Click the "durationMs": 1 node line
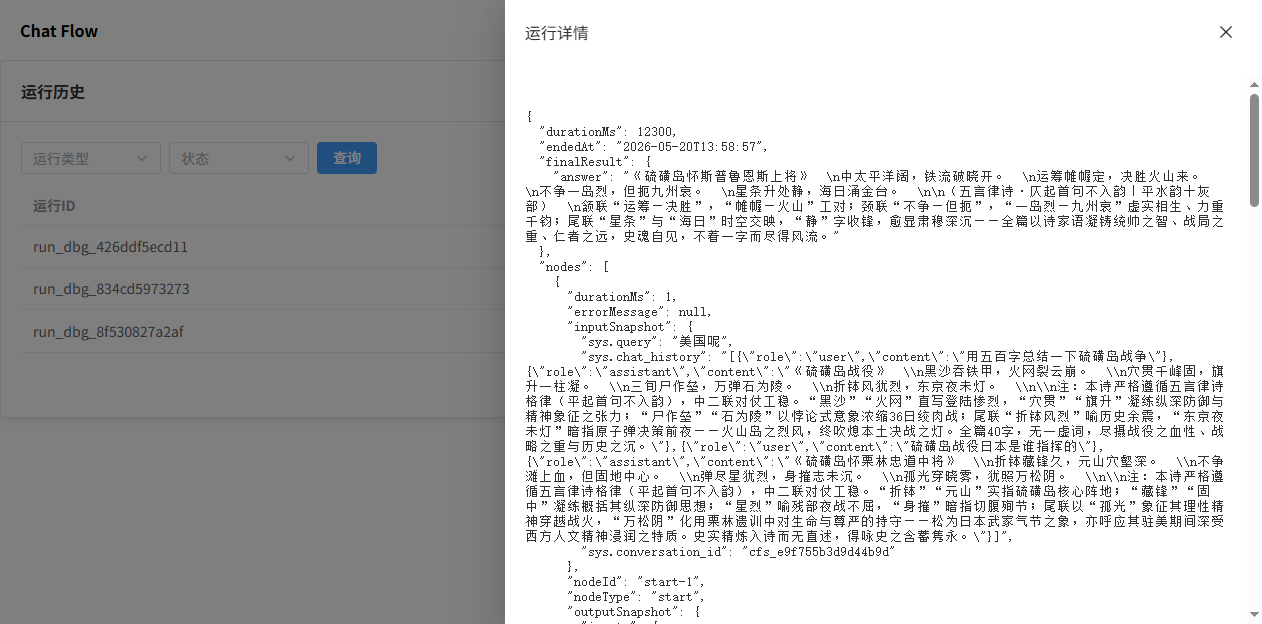Image resolution: width=1262 pixels, height=624 pixels. click(622, 296)
